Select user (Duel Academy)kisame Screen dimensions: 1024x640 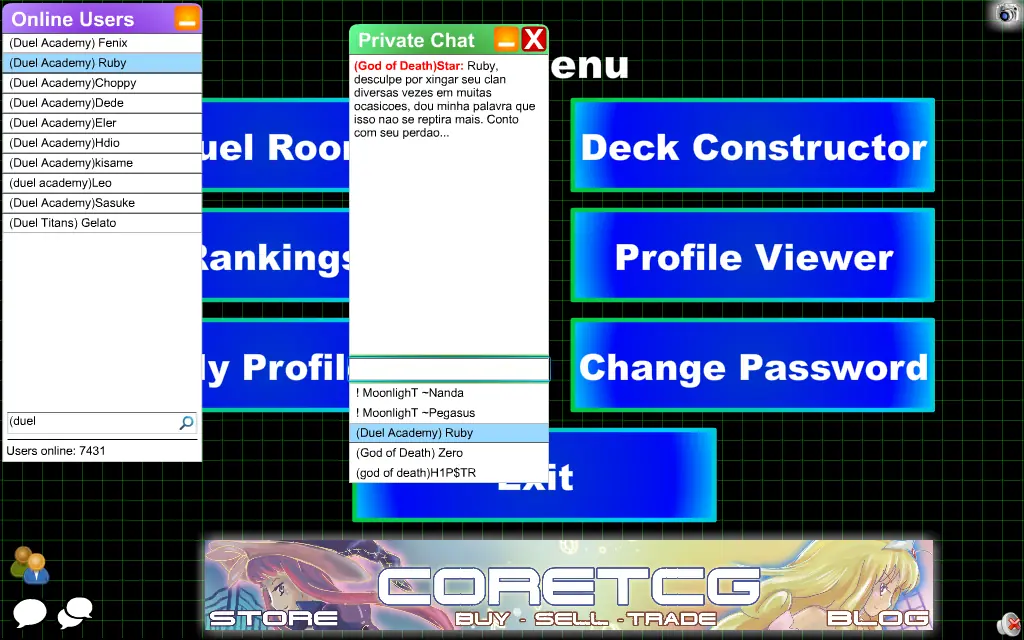(102, 163)
